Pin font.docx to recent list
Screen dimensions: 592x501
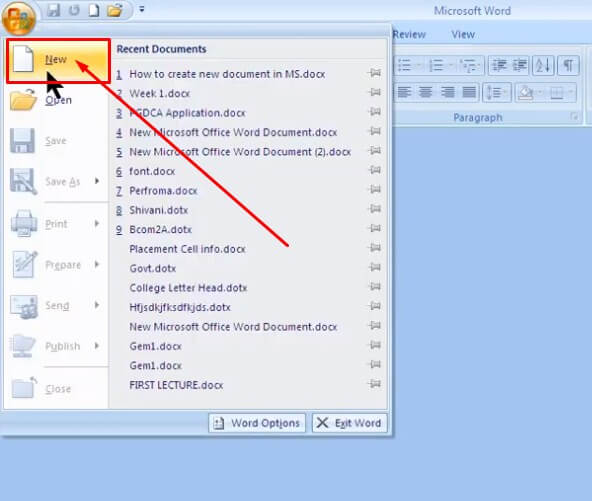point(375,170)
